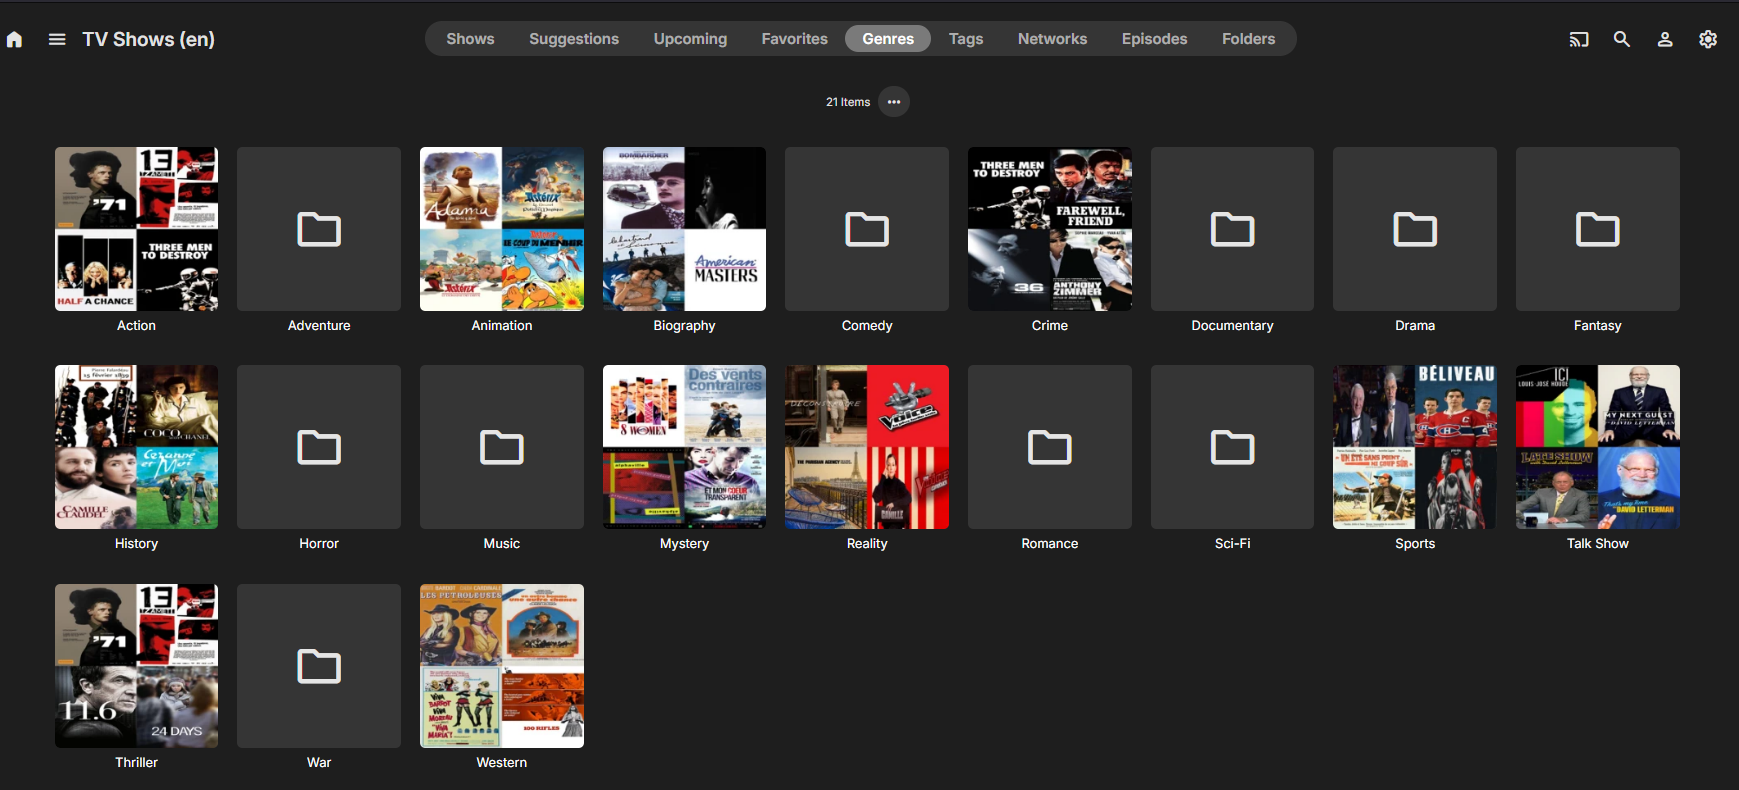Open the Romance genre folder icon
This screenshot has width=1739, height=790.
coord(1050,447)
